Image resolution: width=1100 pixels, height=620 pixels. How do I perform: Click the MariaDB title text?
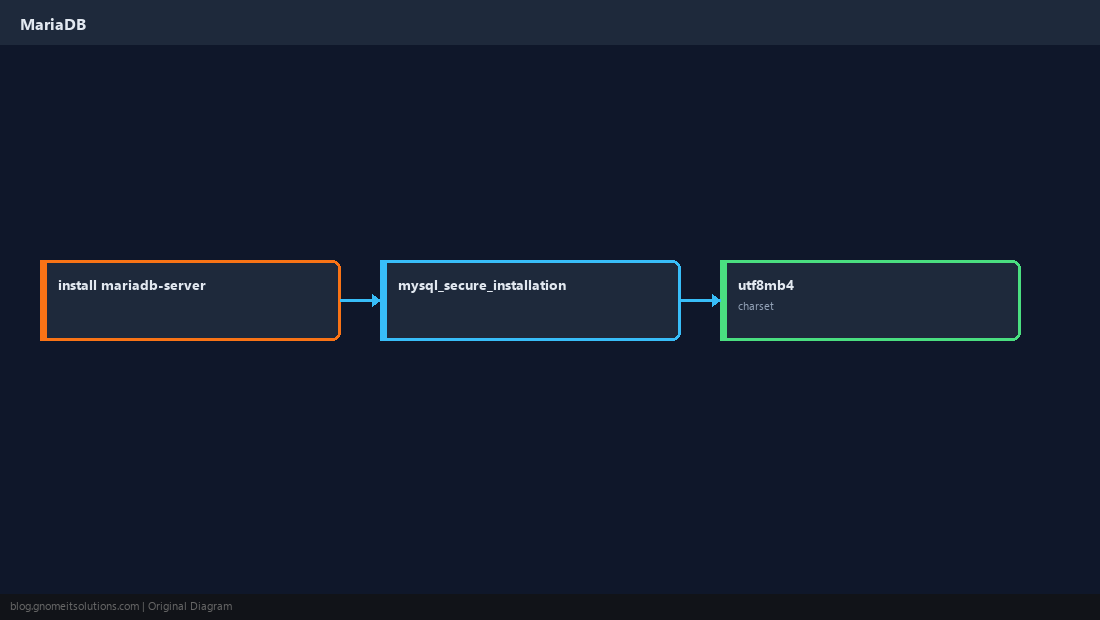53,25
